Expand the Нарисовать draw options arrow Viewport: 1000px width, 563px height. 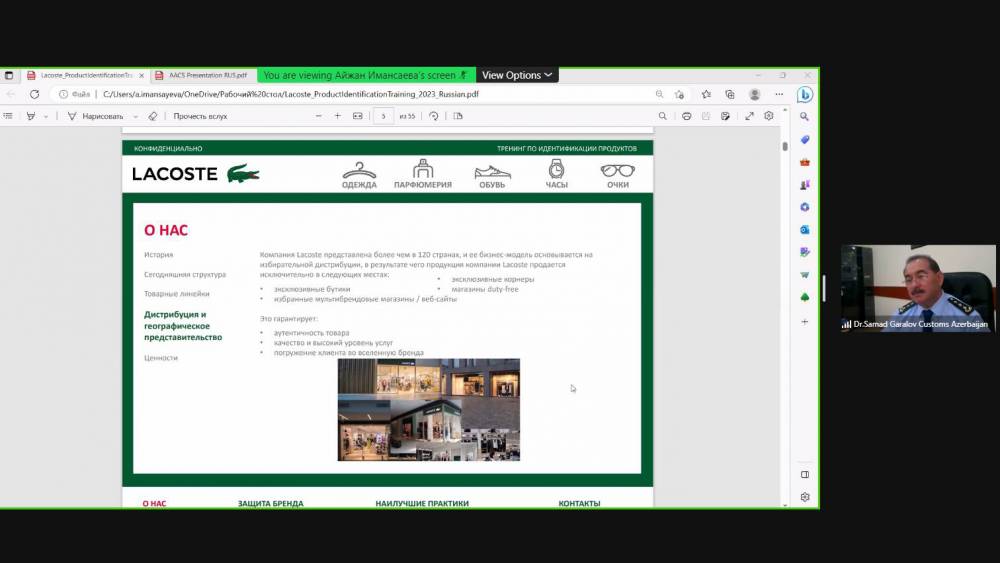[135, 117]
